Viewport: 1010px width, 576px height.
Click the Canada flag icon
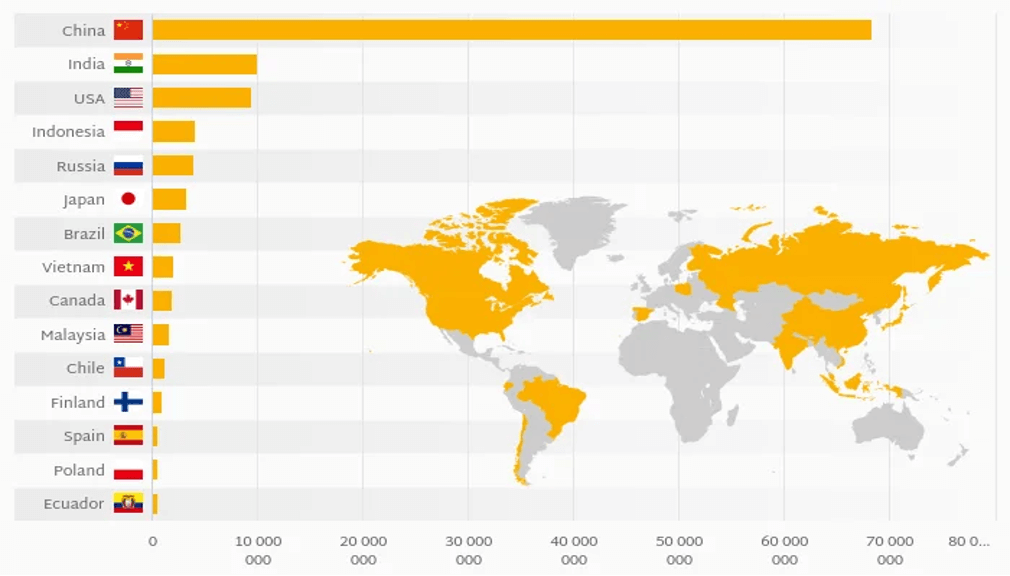128,300
